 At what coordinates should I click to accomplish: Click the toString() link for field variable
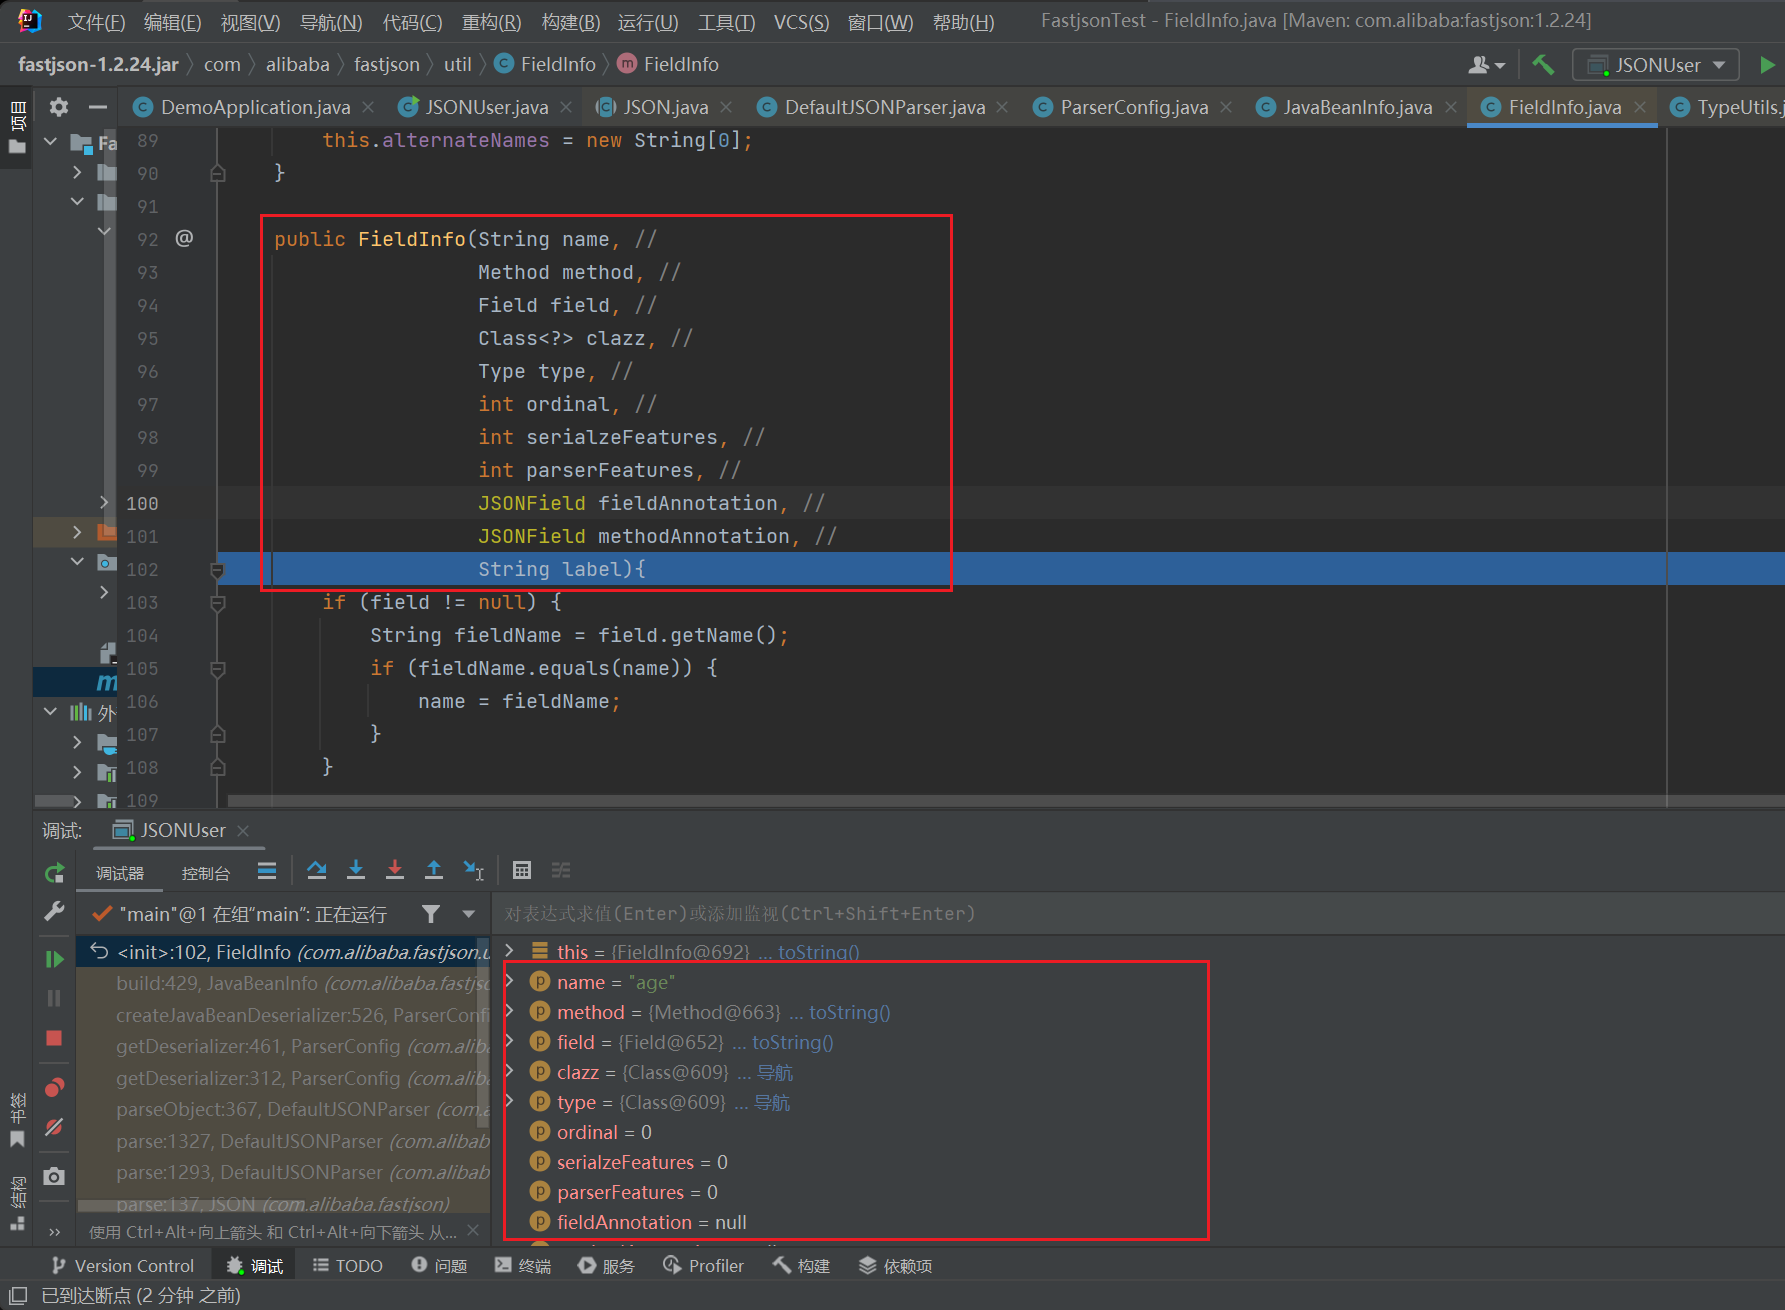[x=792, y=1042]
